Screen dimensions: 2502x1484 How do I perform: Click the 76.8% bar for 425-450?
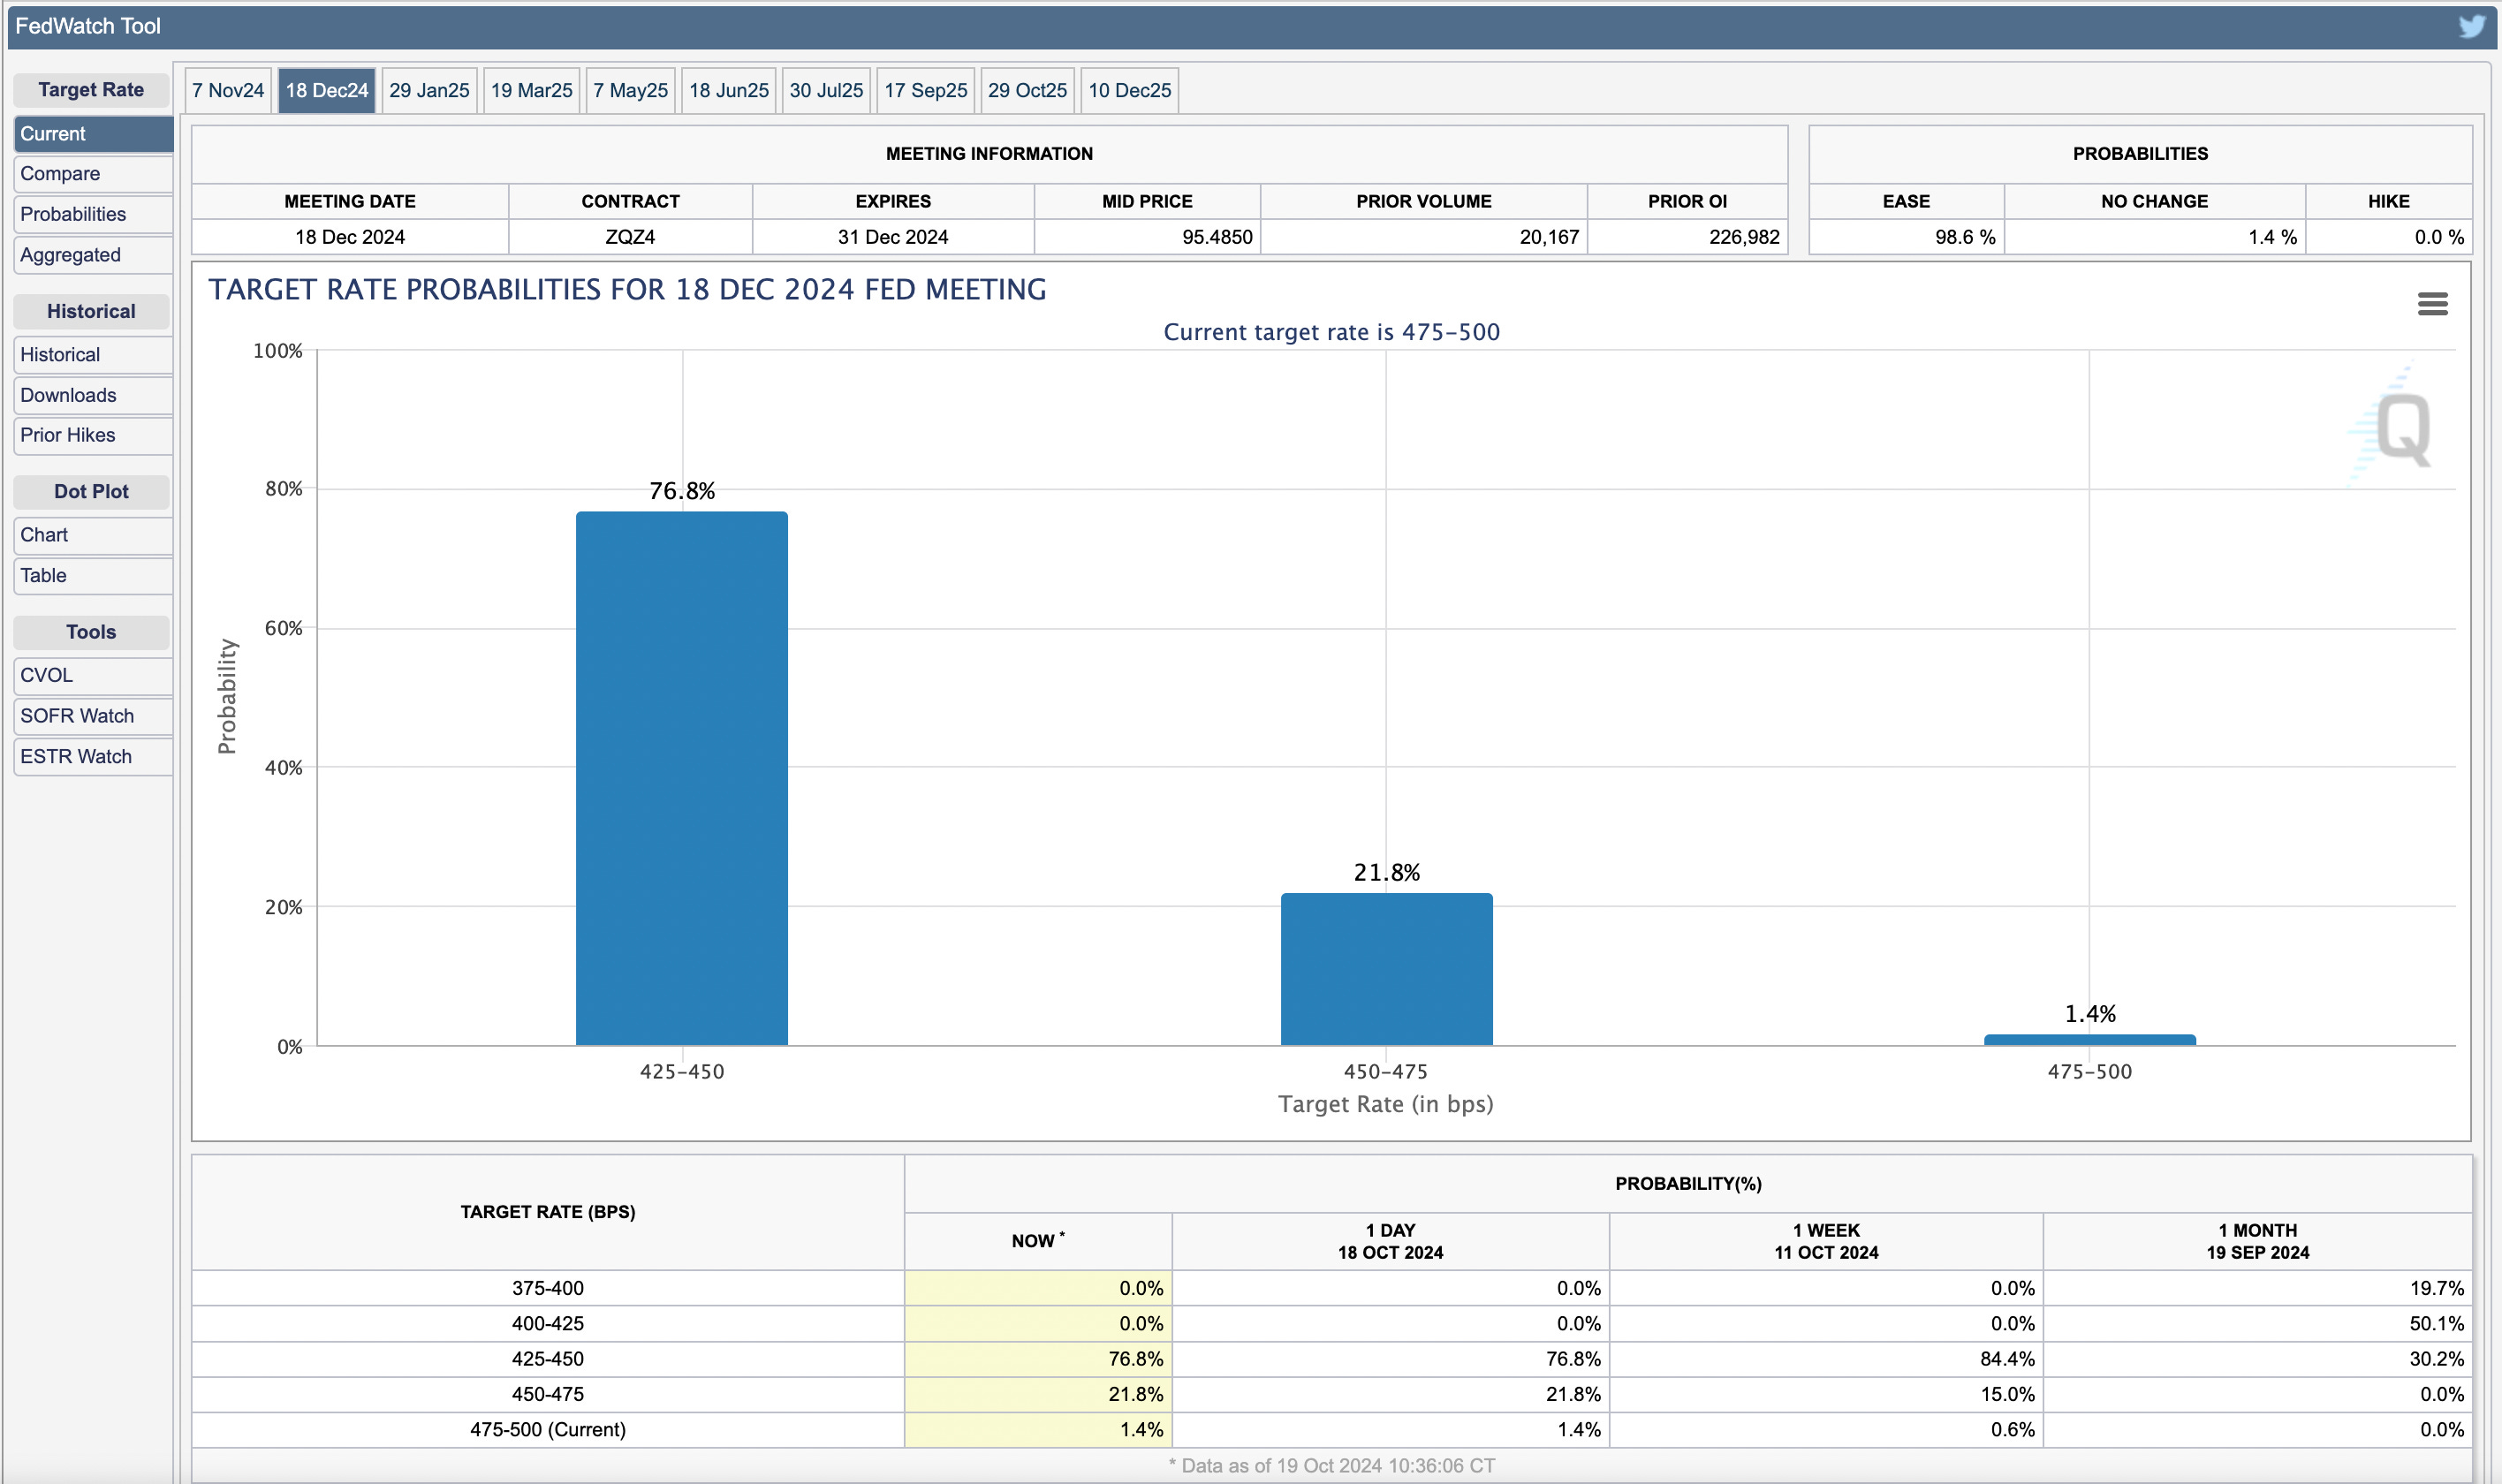pyautogui.click(x=681, y=780)
